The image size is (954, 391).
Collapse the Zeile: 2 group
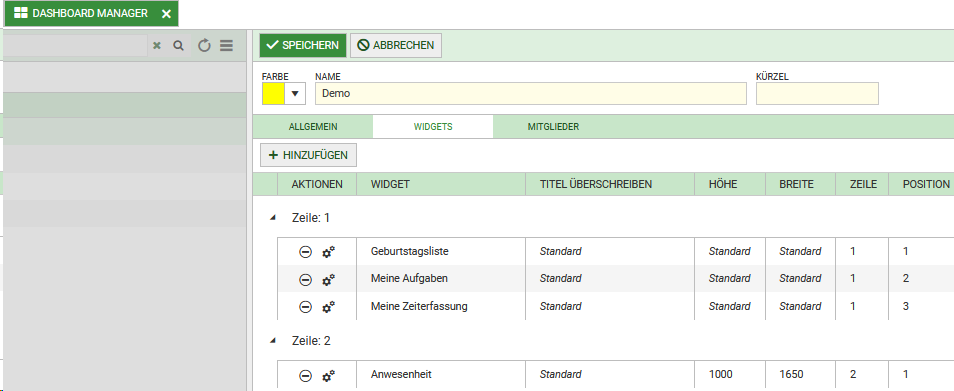[x=272, y=341]
